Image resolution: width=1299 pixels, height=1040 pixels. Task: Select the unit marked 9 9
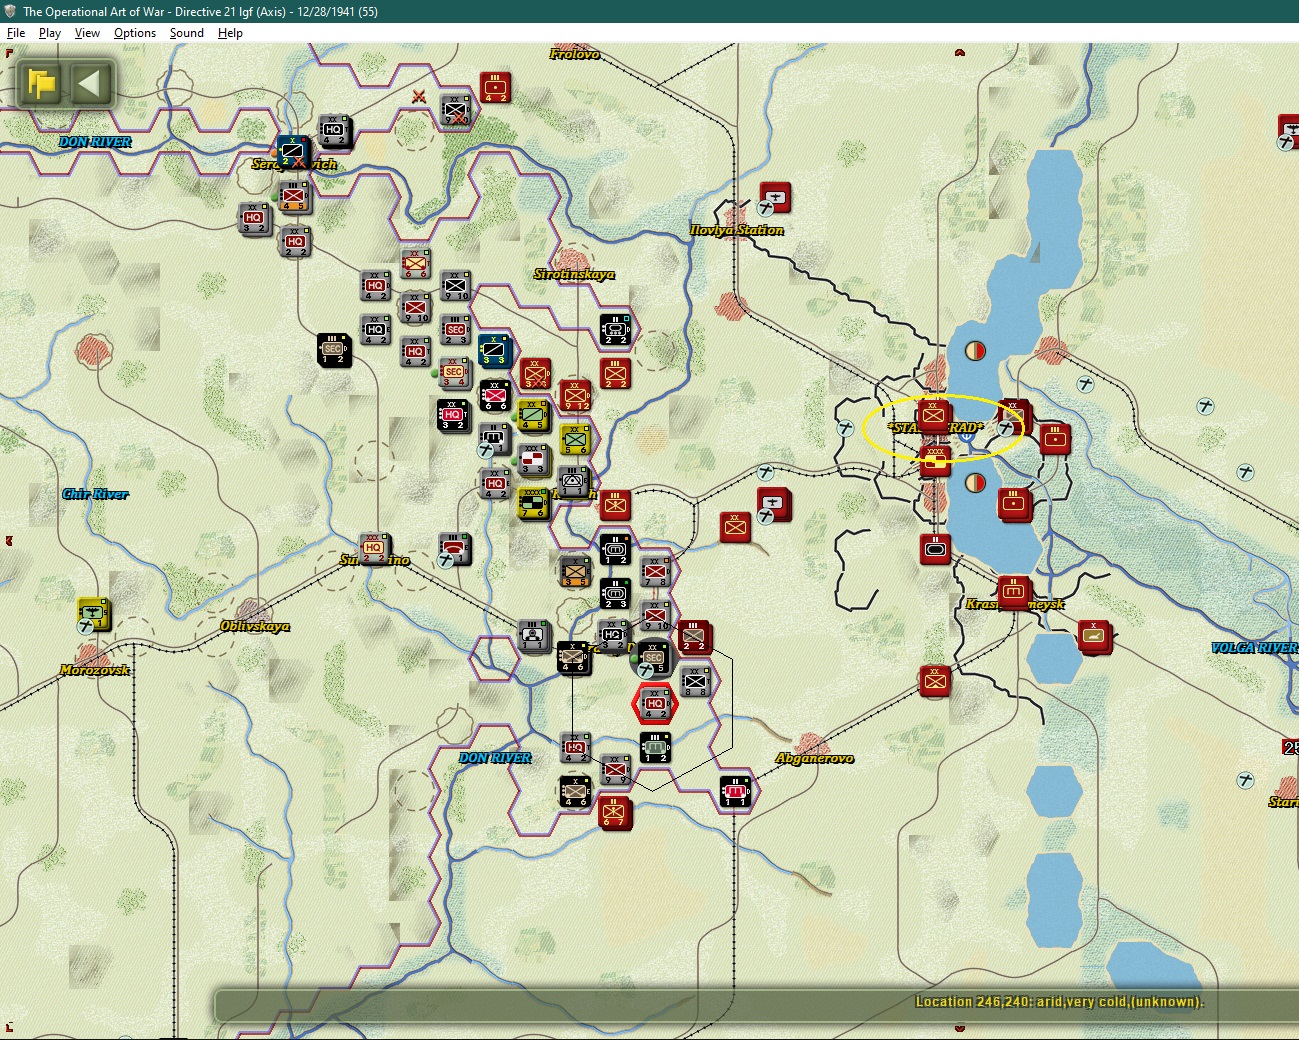pos(615,769)
